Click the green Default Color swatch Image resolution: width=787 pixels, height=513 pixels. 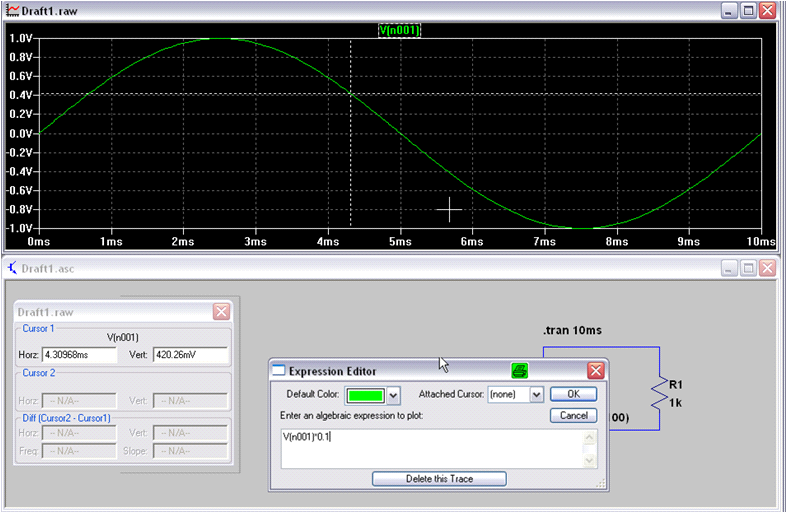pyautogui.click(x=365, y=396)
